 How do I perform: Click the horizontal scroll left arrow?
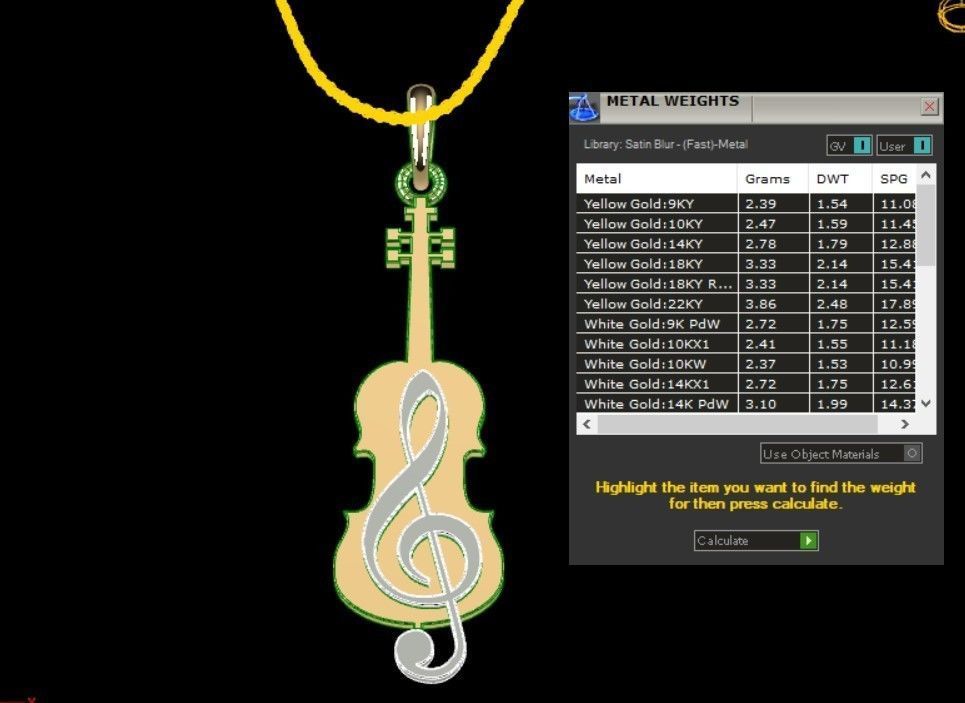[587, 424]
